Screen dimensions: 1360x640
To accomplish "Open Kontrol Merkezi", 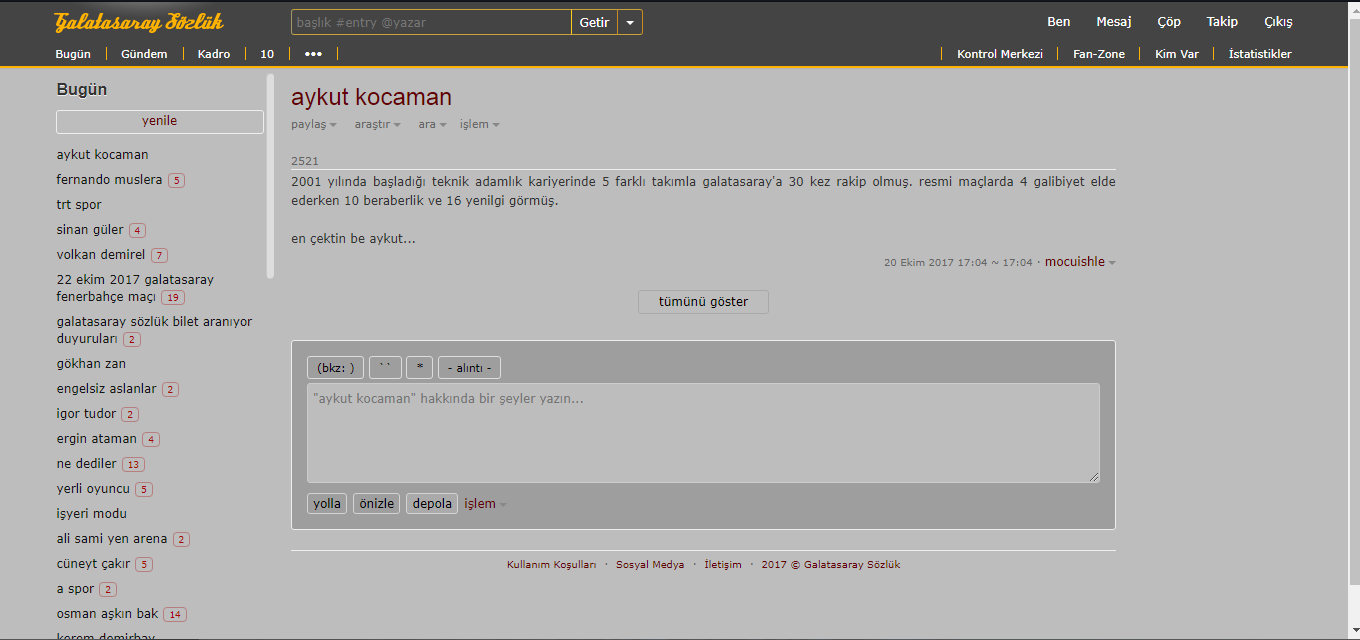I will tap(1000, 54).
